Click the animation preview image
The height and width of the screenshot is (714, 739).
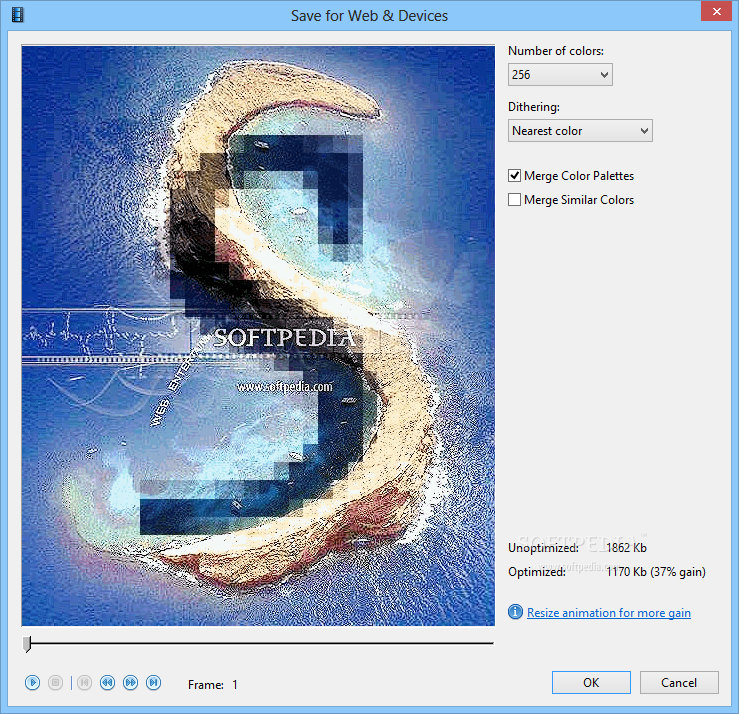[x=258, y=336]
